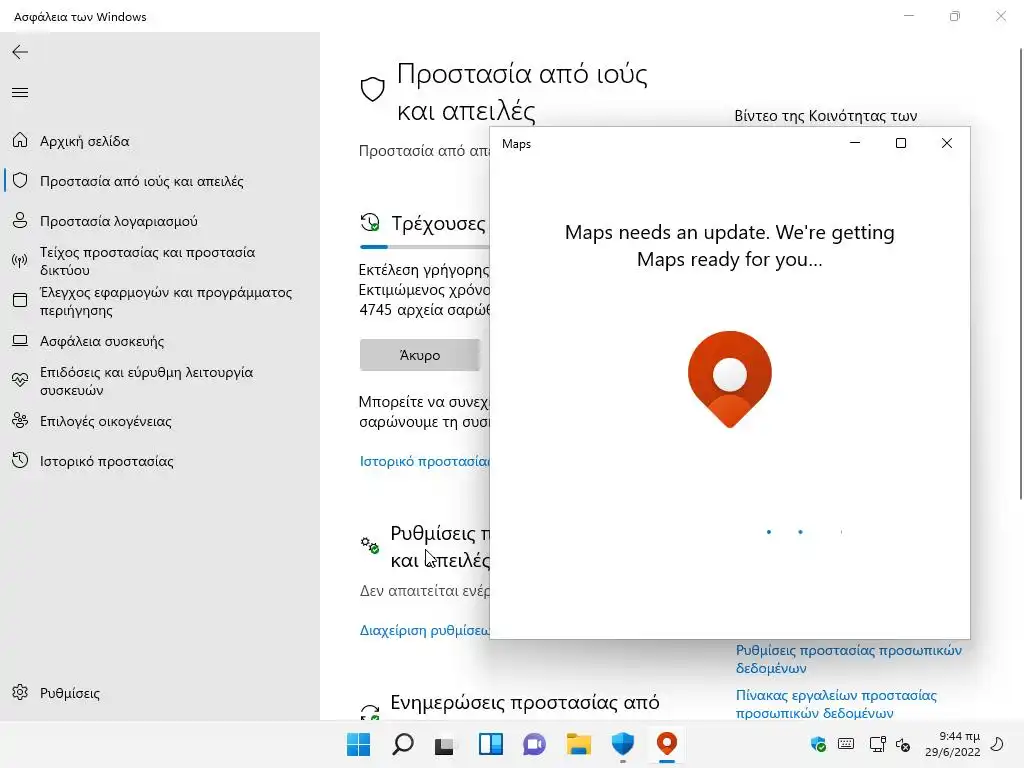Click the settings gear icon in sidebar
Image resolution: width=1024 pixels, height=768 pixels.
[20, 692]
